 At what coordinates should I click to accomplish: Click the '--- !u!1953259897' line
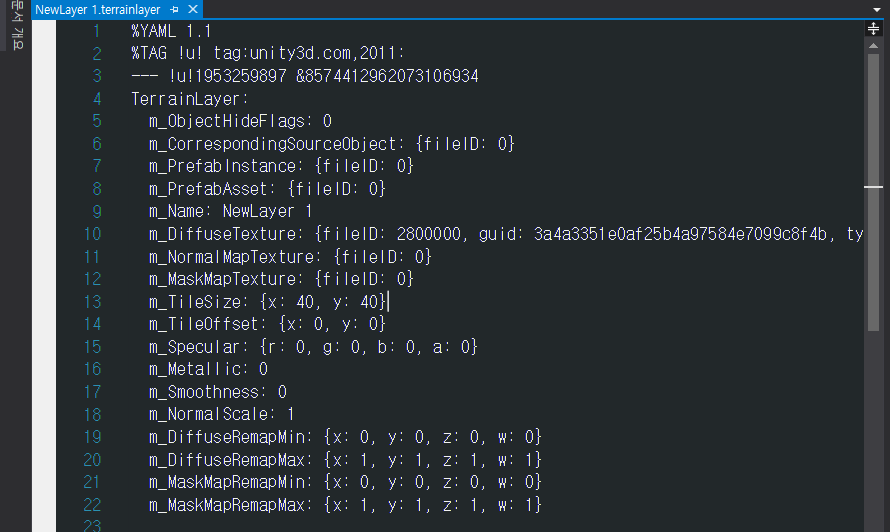pyautogui.click(x=305, y=76)
